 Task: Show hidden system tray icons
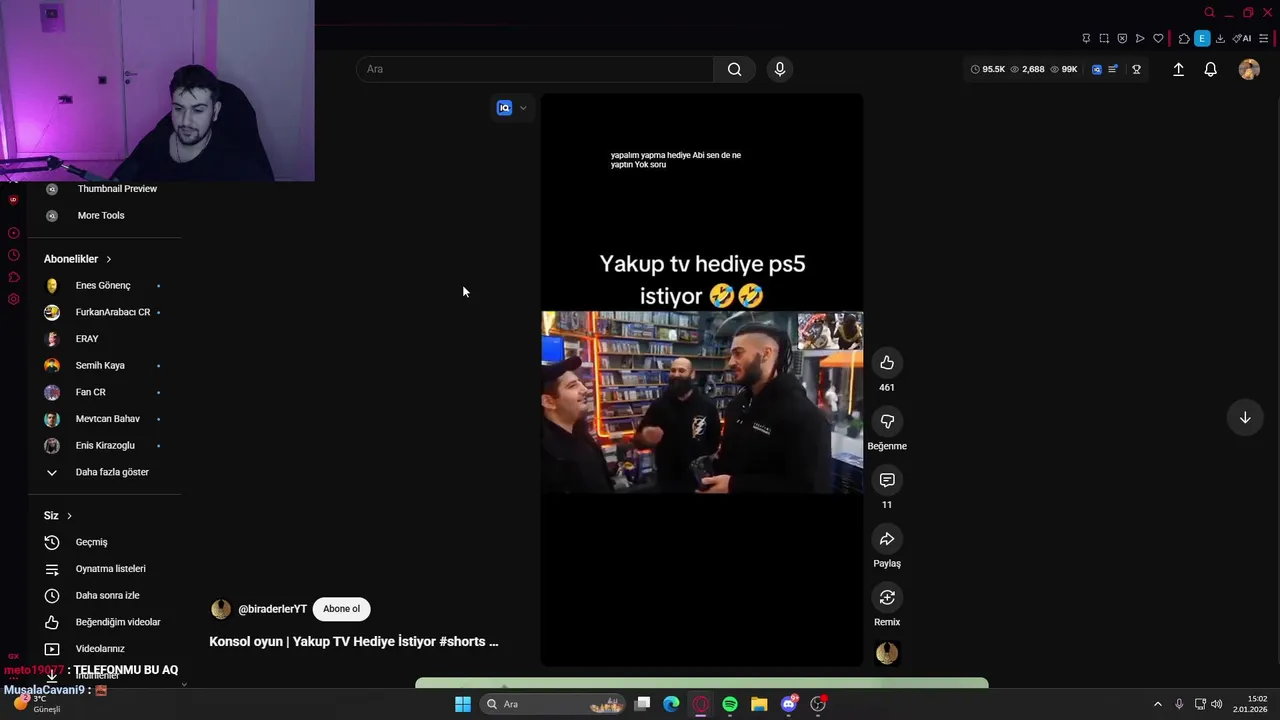tap(1158, 704)
